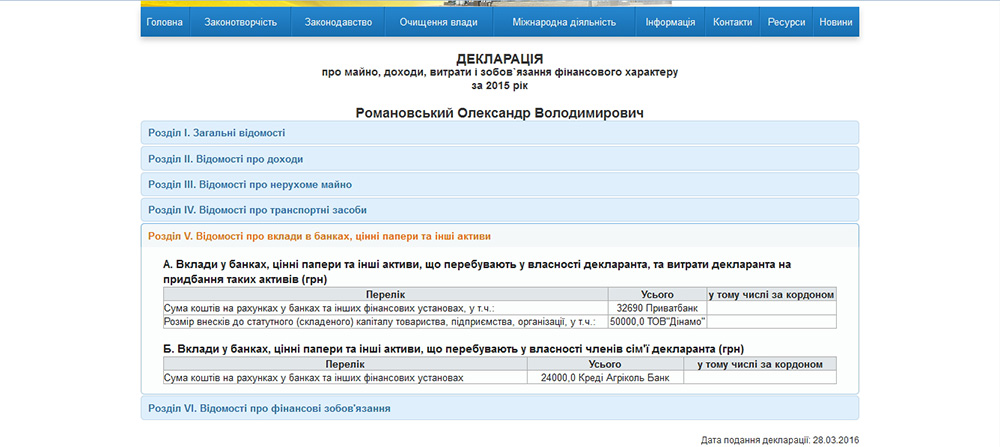This screenshot has height=447, width=1000.
Task: Expand Розділ I. Загальні відомості
Action: (x=217, y=132)
